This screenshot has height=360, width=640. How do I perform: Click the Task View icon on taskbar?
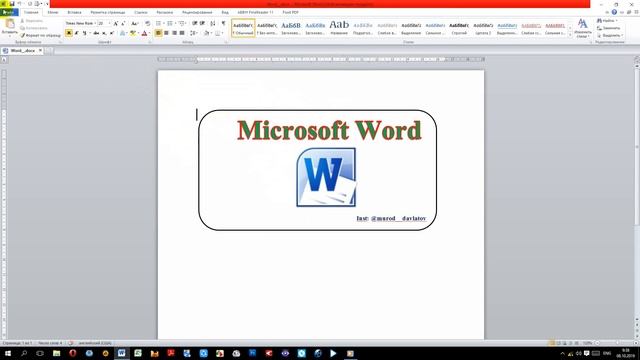tap(40, 353)
